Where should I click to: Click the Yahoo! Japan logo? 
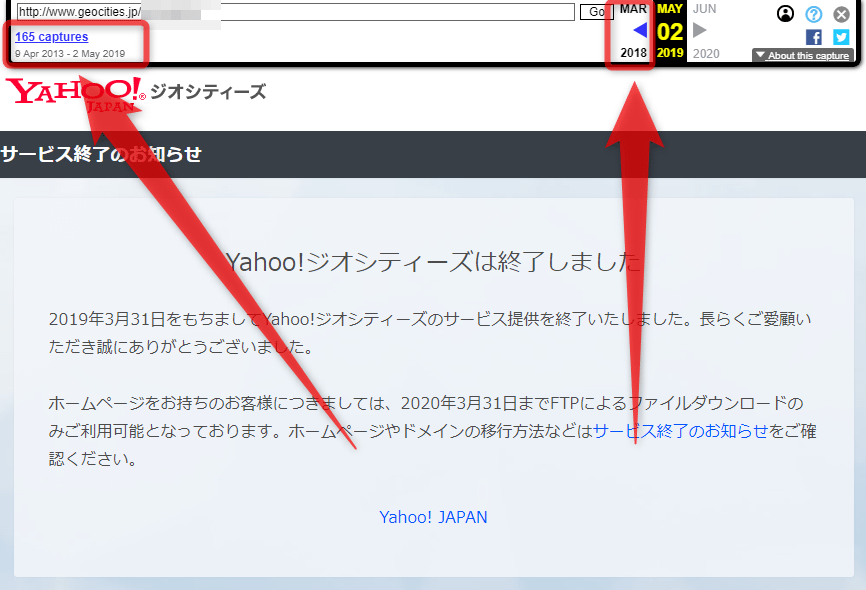(x=76, y=94)
